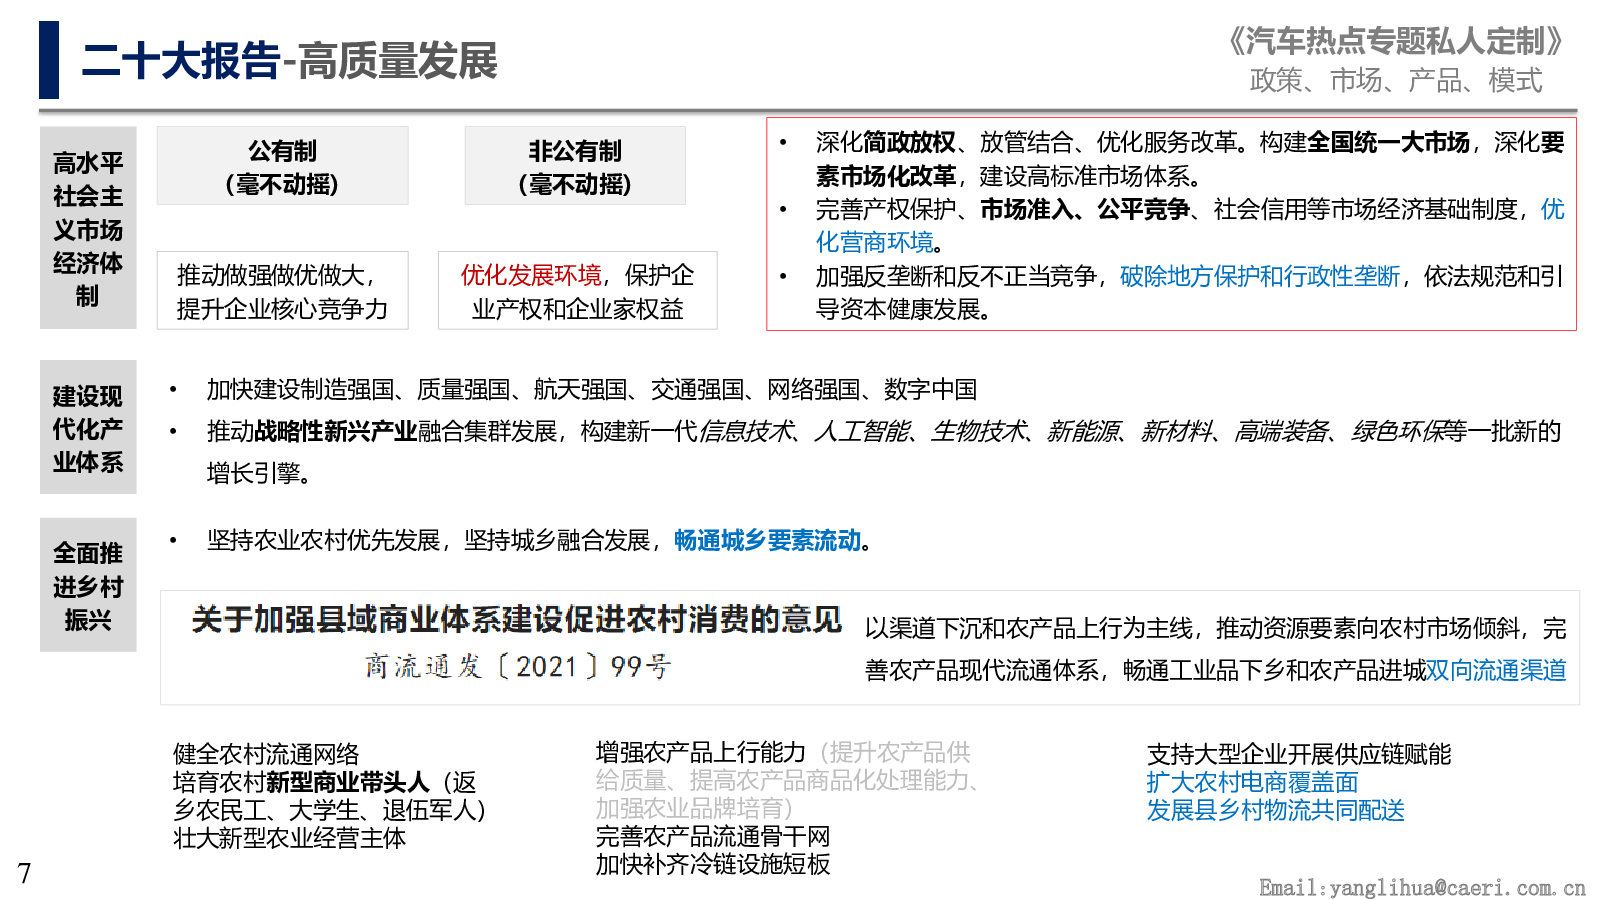Click the gray text 加强农业品牌培育
Screen dimensions: 1600x900
tap(689, 807)
